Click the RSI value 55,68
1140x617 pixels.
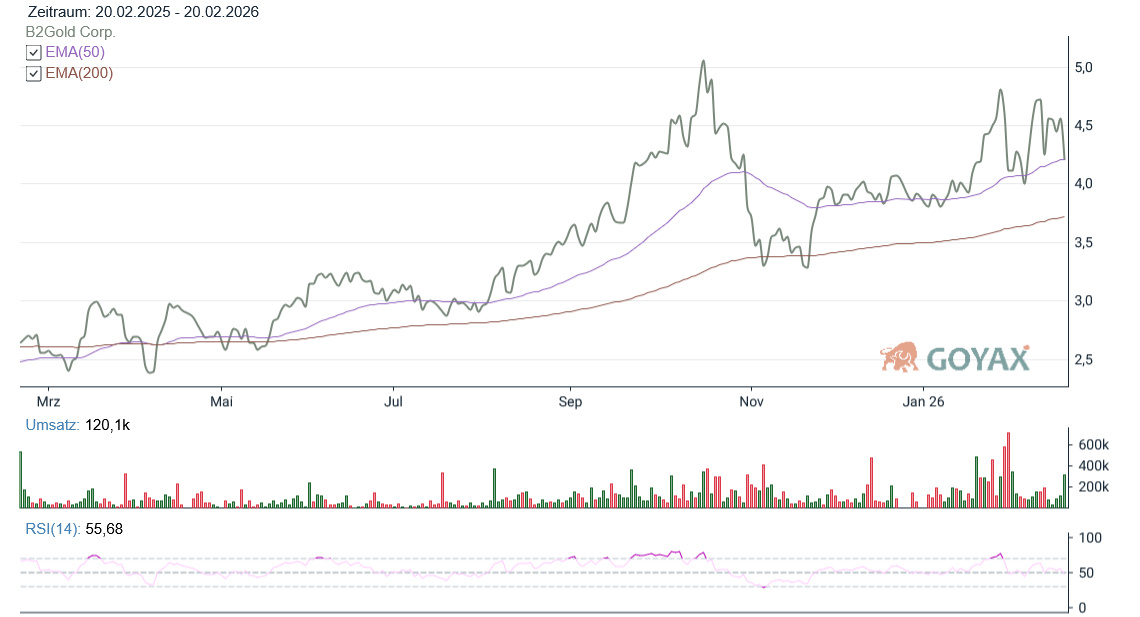(104, 528)
